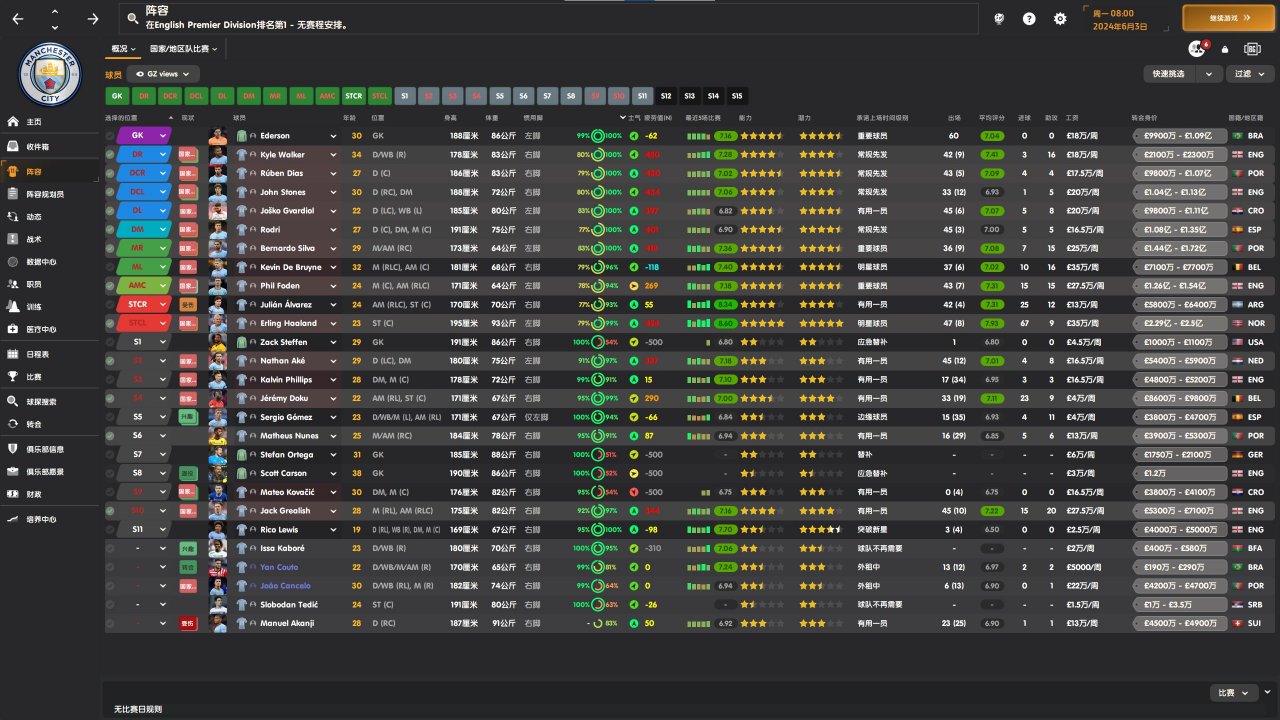
Task: Toggle selection circle for Matheus Nunes
Action: point(110,436)
